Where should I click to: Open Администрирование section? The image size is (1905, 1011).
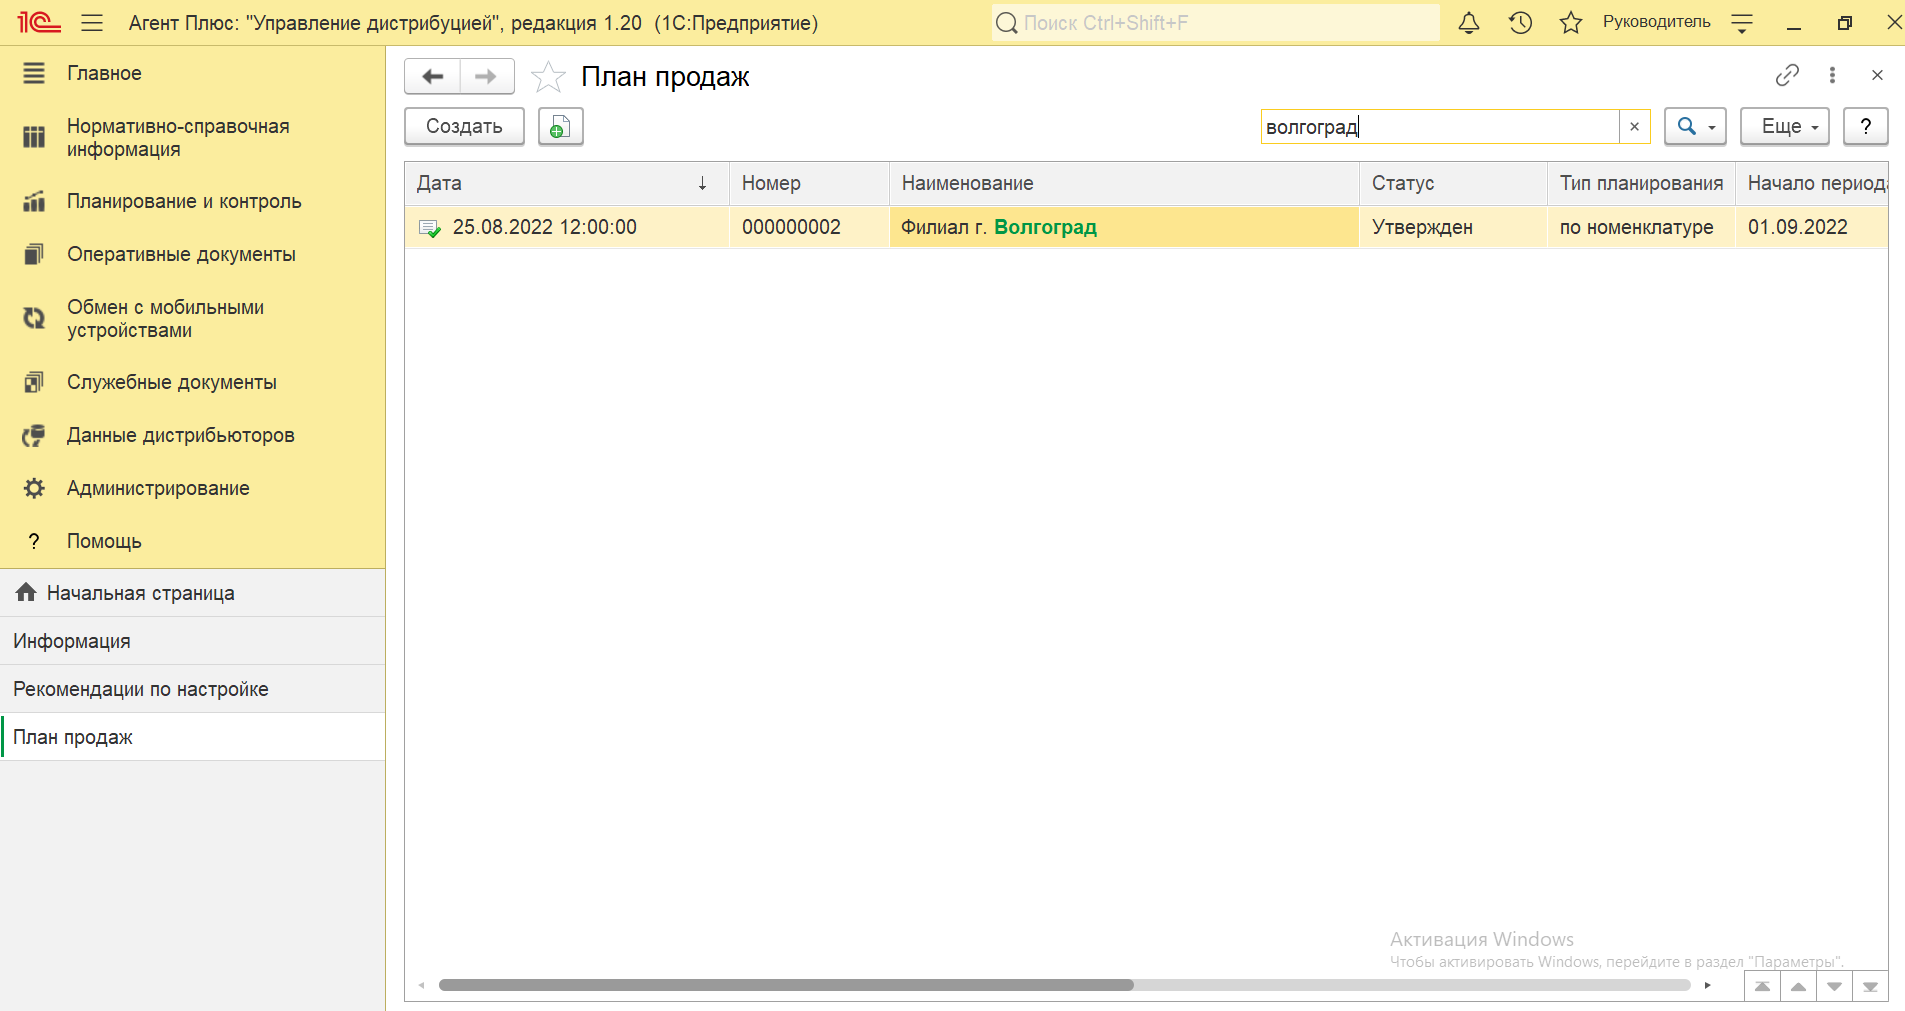click(158, 488)
